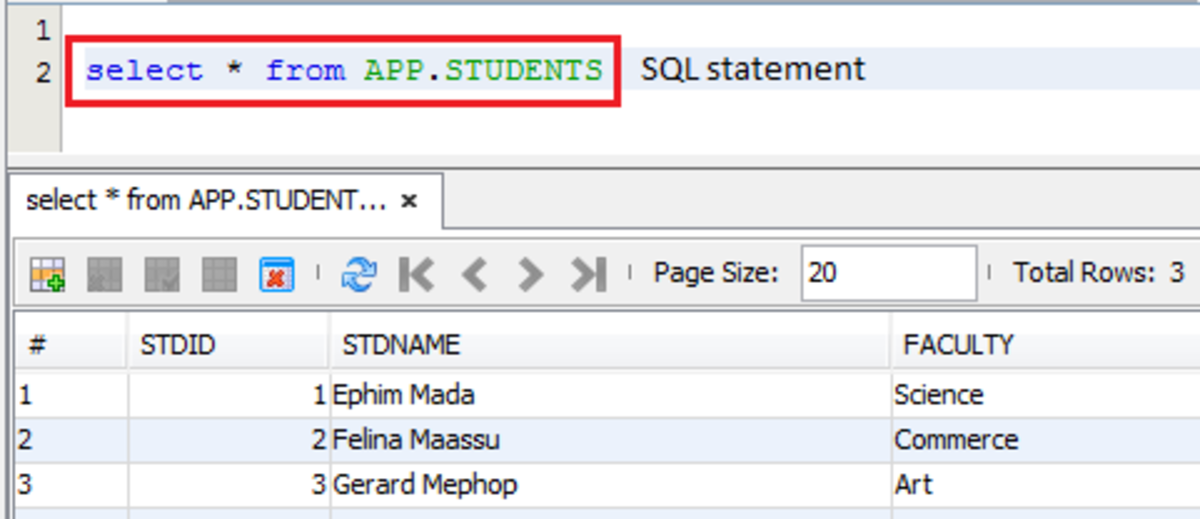Viewport: 1200px width, 519px height.
Task: Click the grayed-out Commit Records checkmark icon
Action: point(162,273)
